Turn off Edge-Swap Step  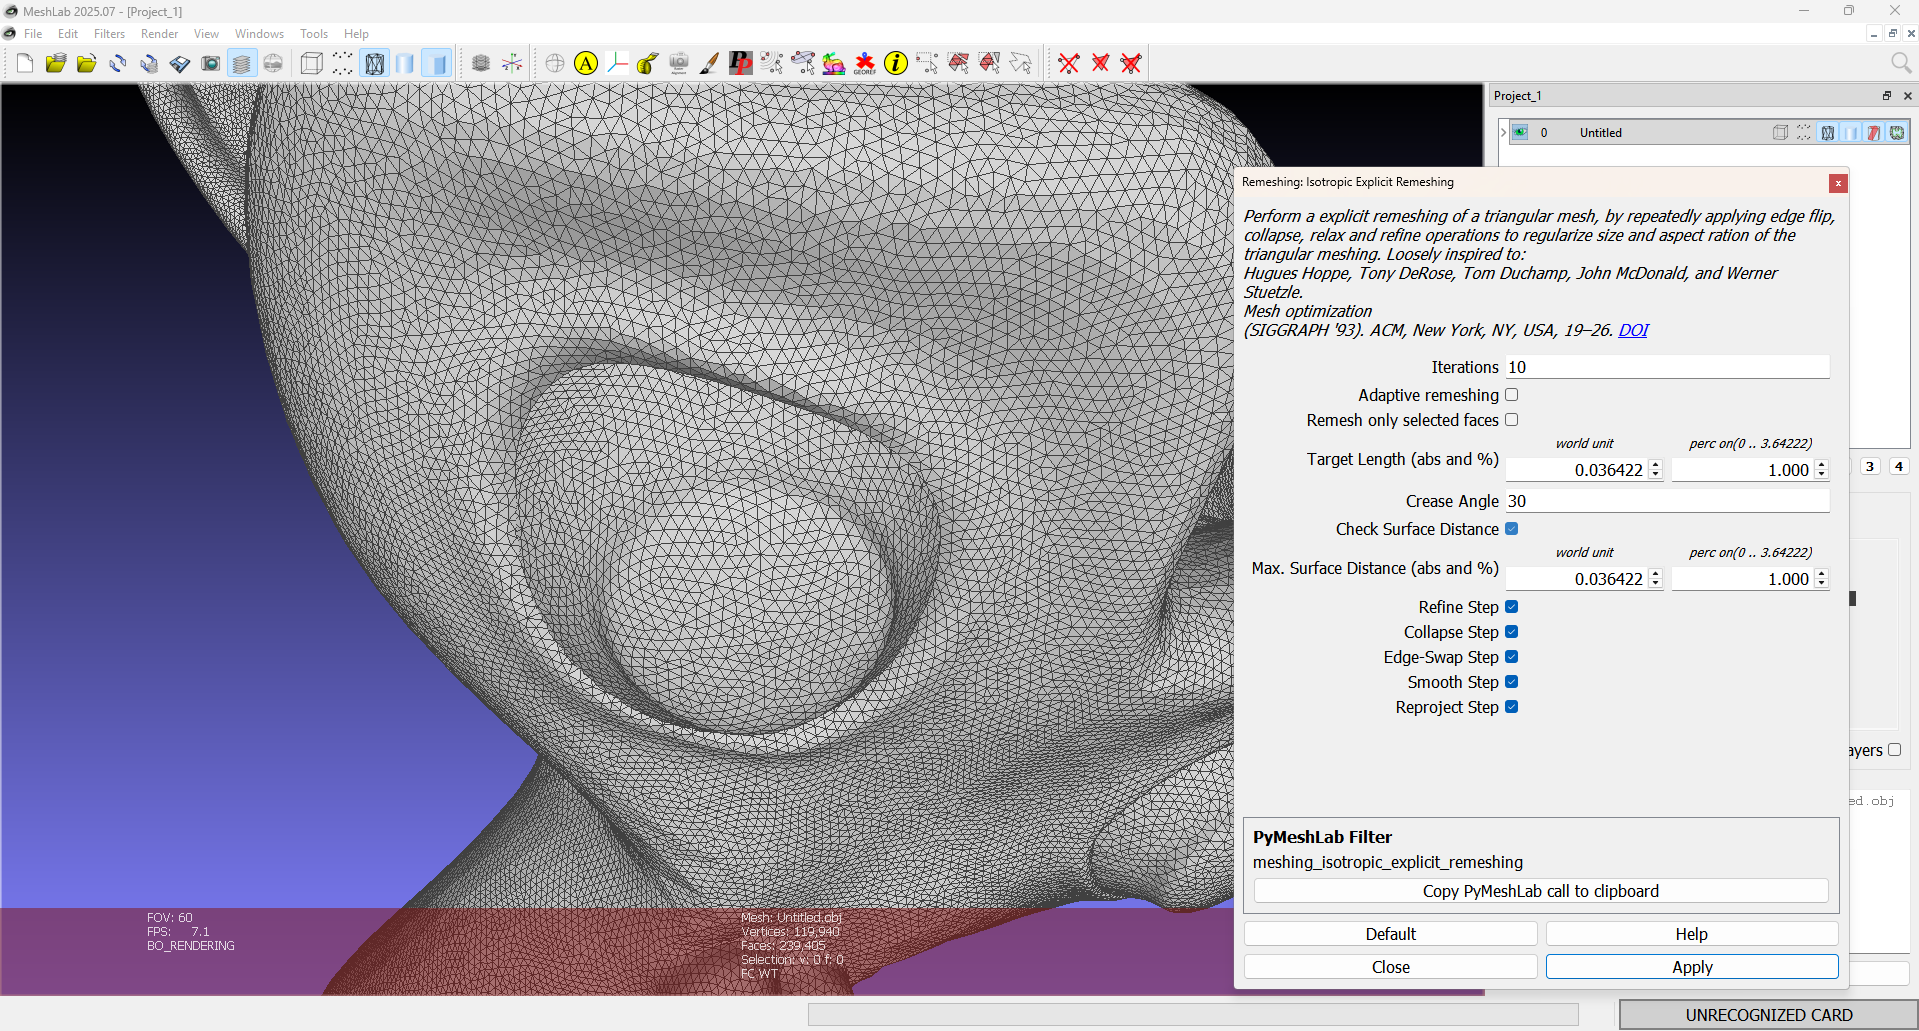click(x=1512, y=657)
